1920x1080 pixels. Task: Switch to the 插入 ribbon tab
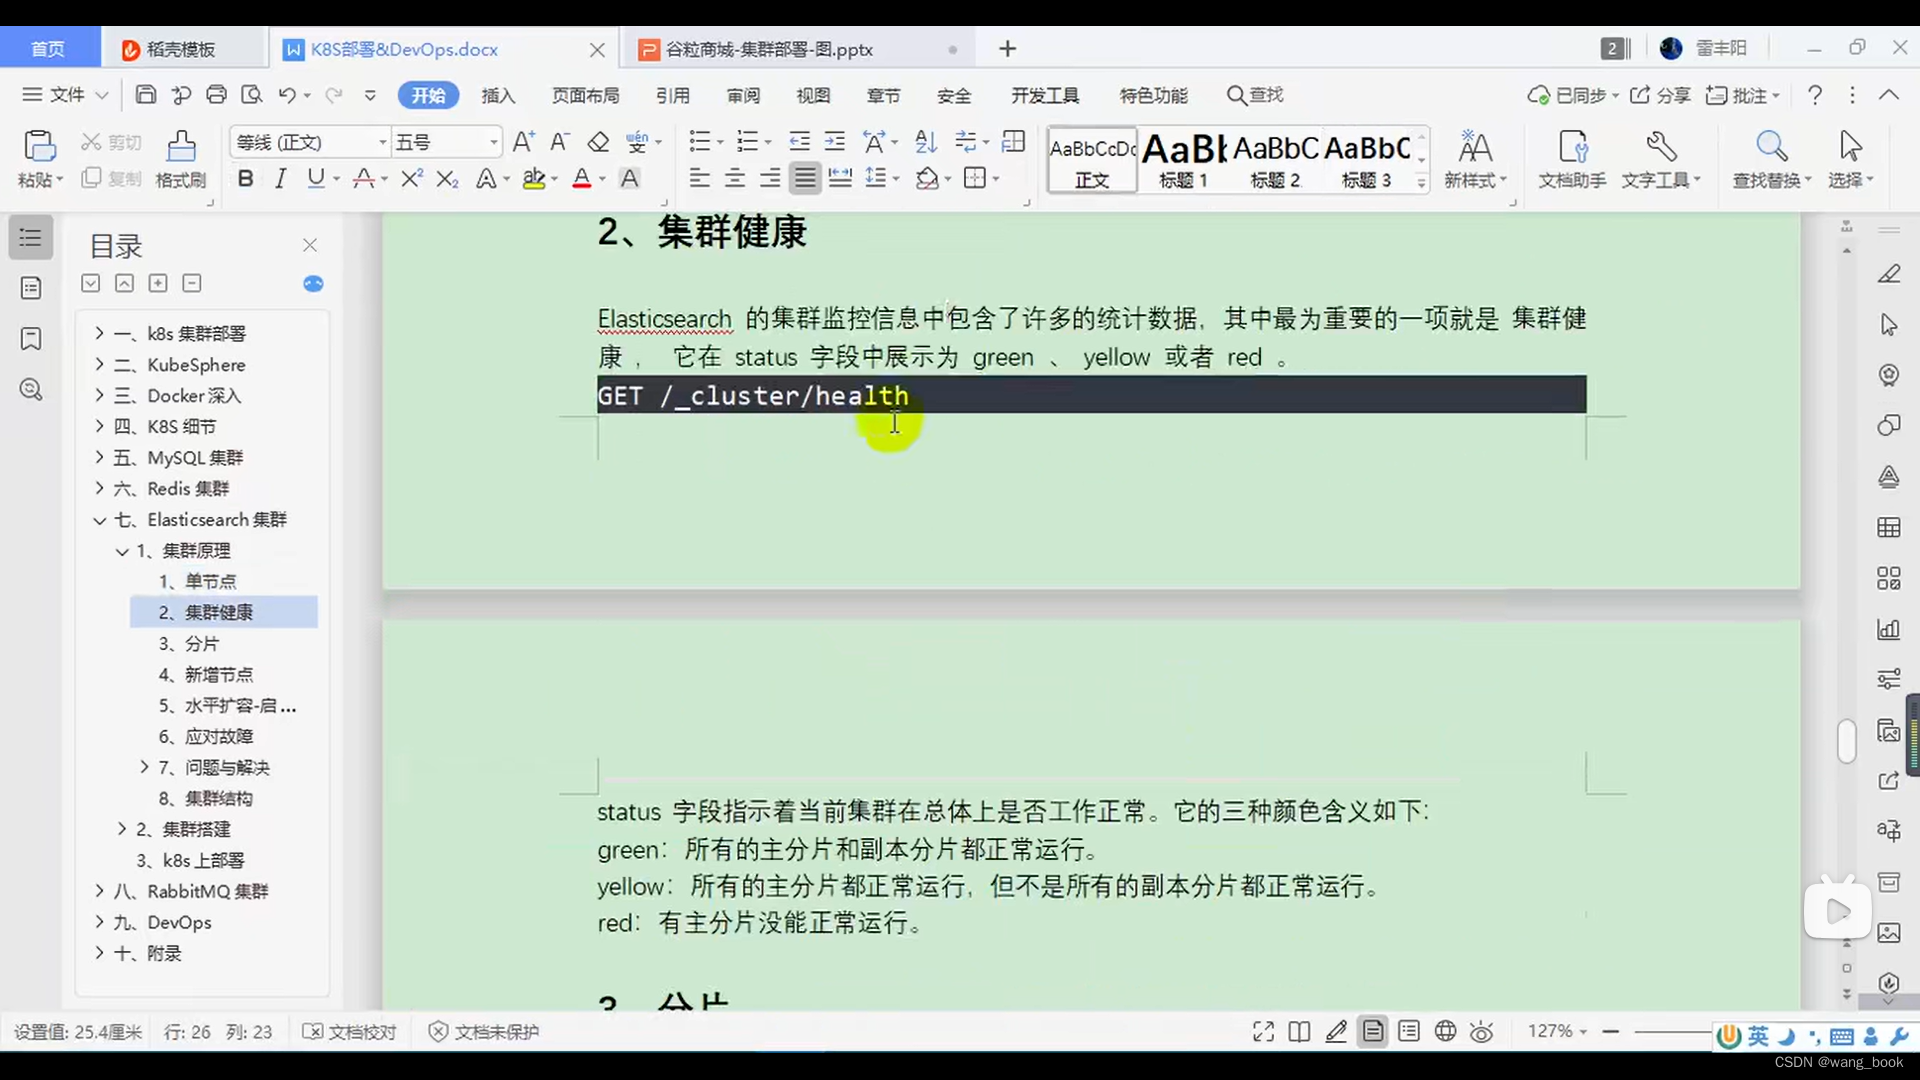tap(498, 95)
